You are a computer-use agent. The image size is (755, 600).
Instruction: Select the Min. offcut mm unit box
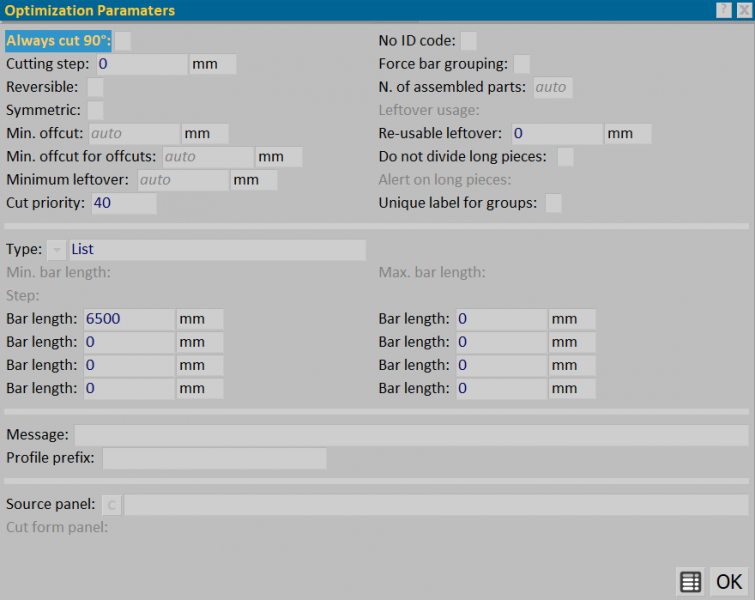205,133
